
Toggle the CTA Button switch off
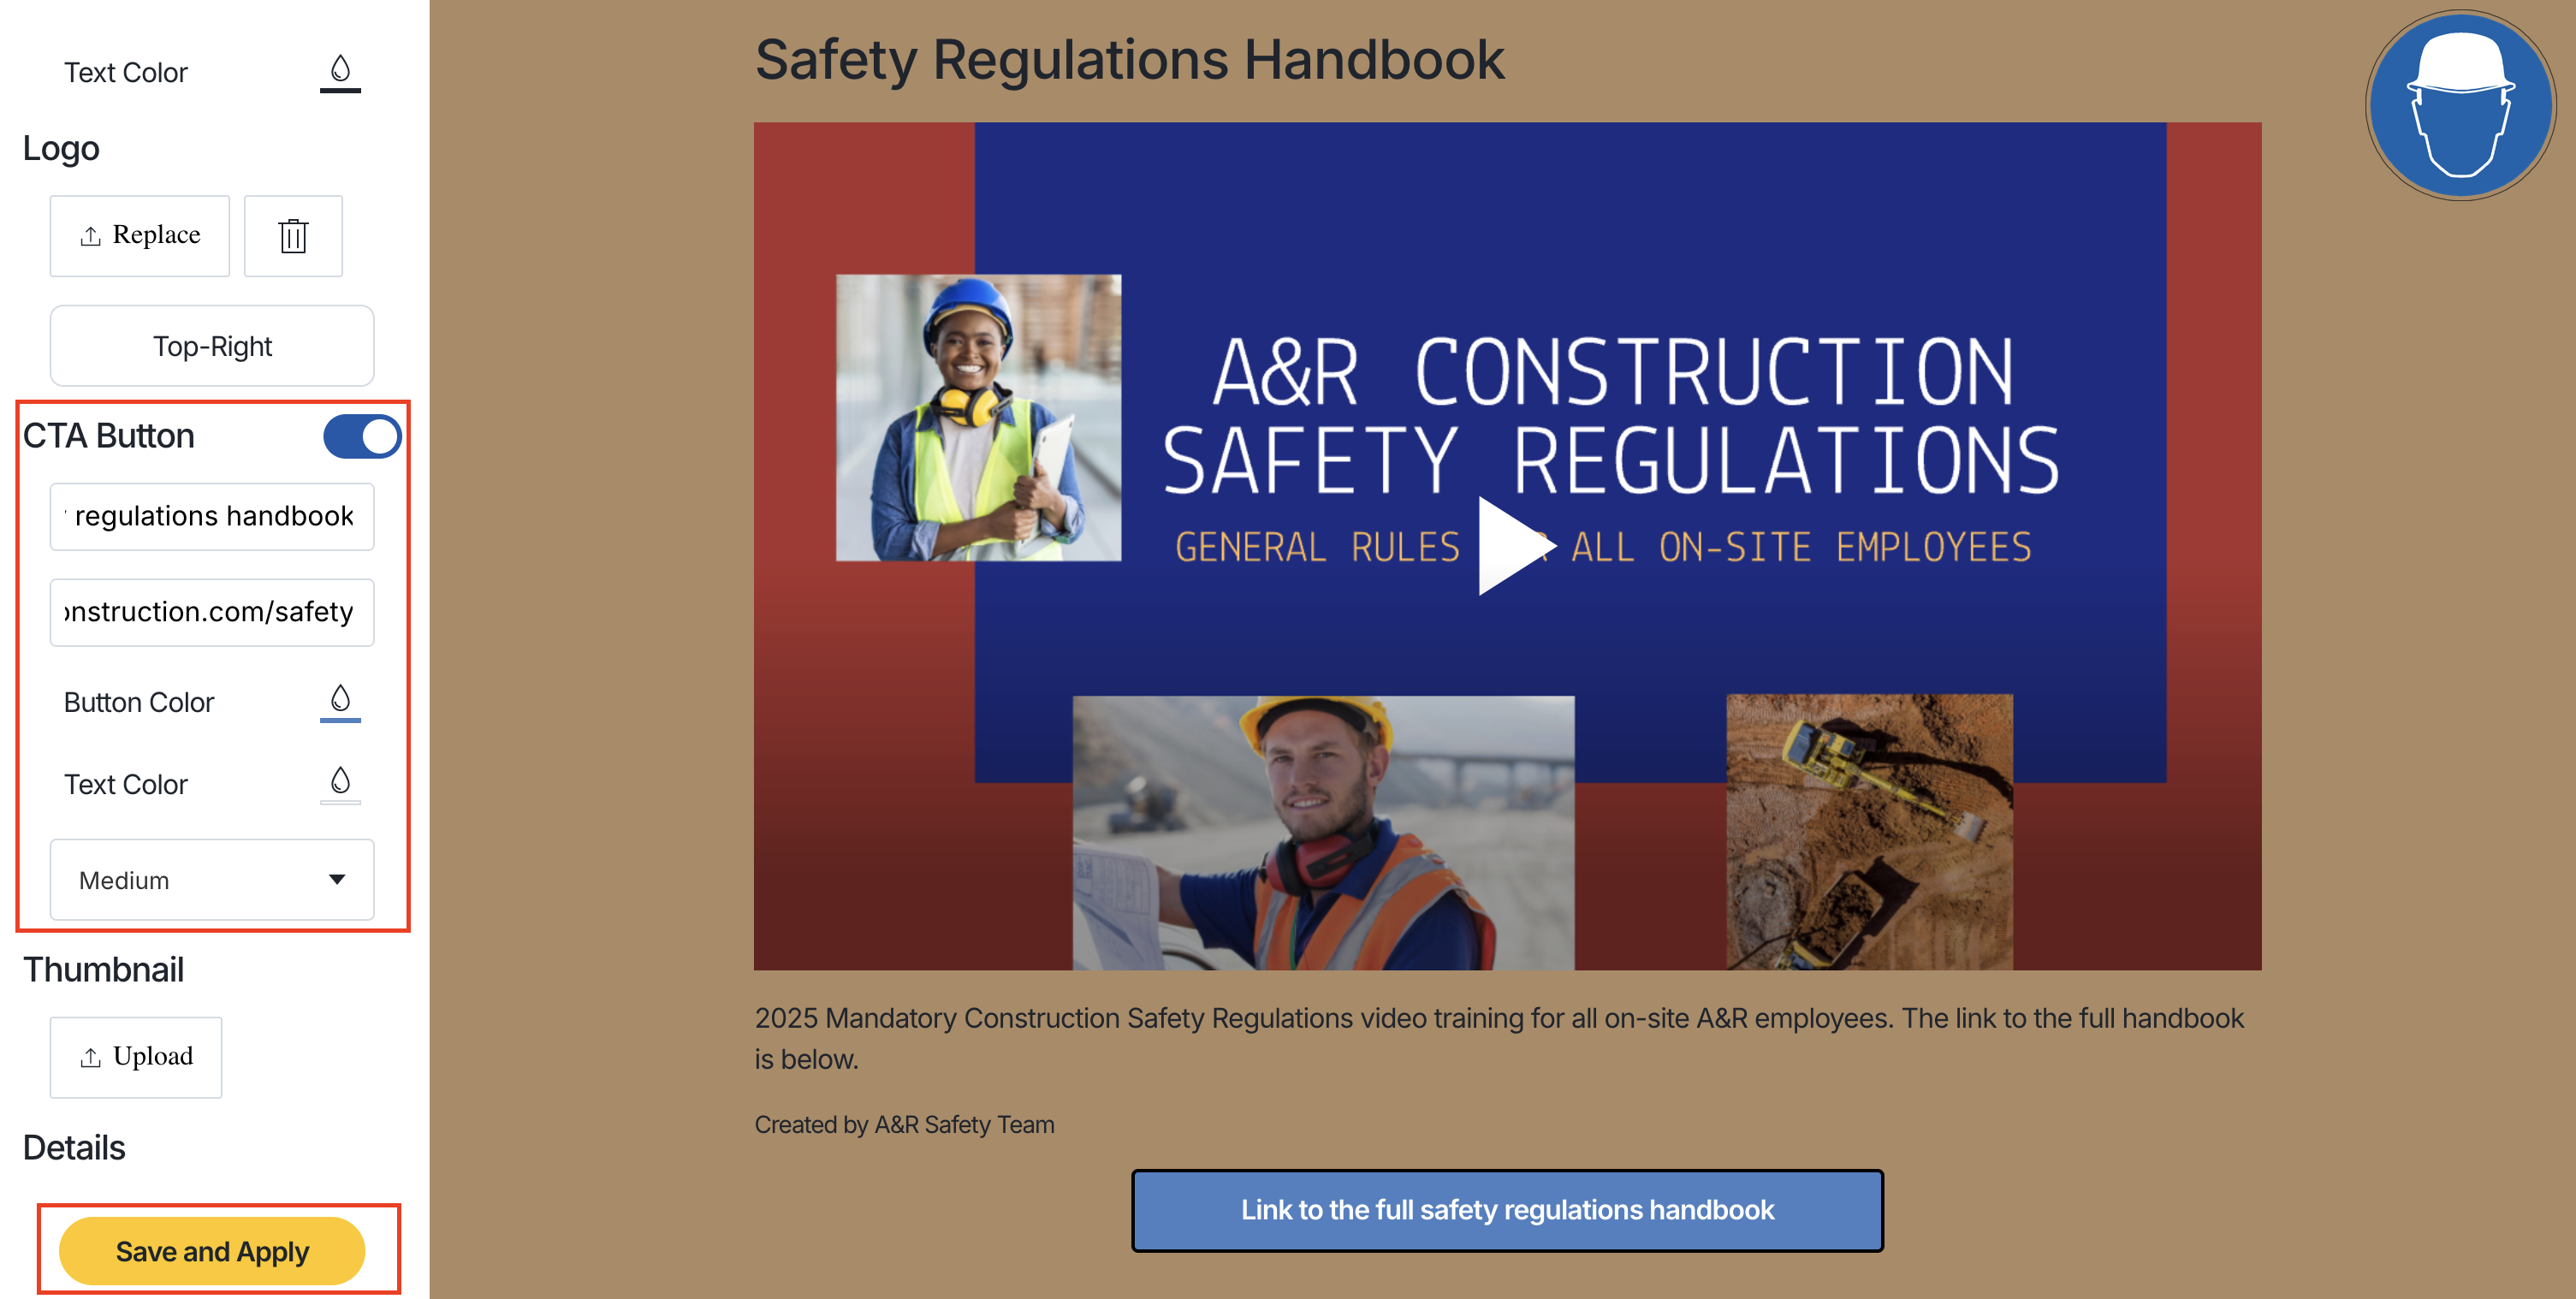coord(361,436)
